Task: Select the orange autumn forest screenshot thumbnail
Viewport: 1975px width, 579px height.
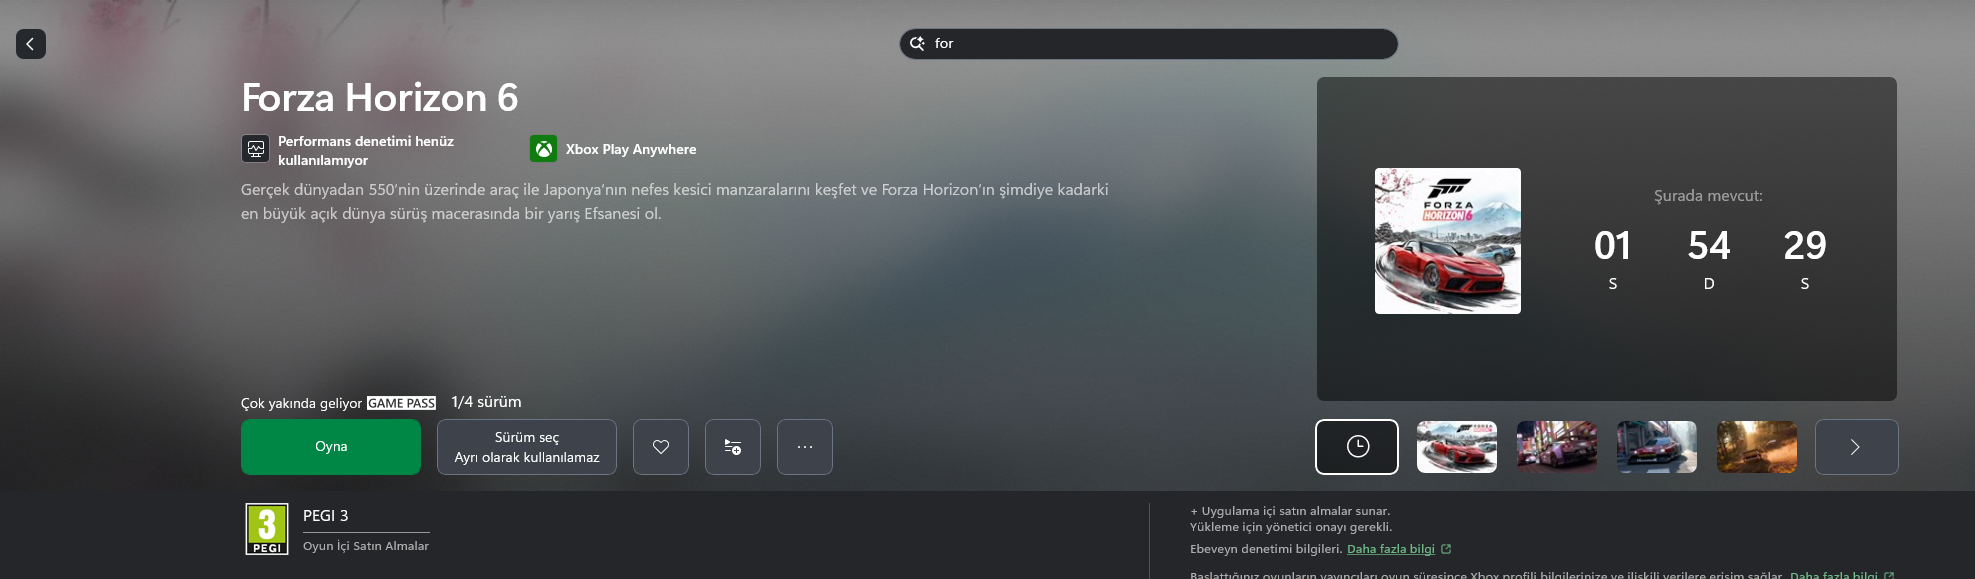Action: 1757,447
